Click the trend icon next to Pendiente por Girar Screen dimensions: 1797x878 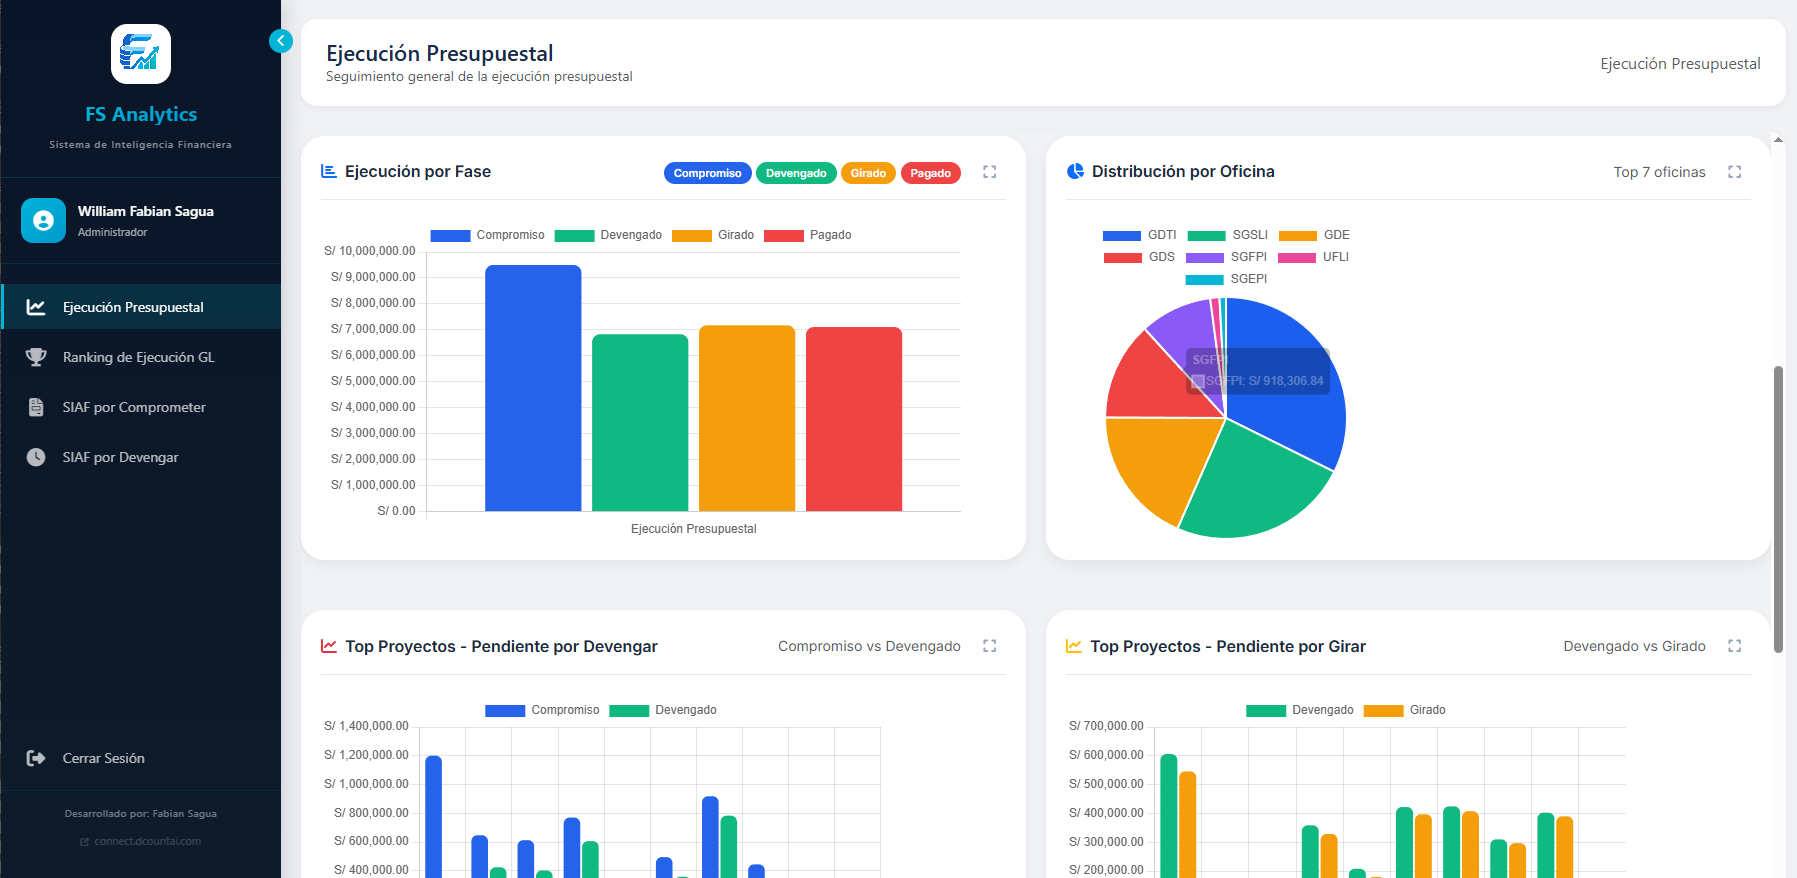coord(1073,646)
